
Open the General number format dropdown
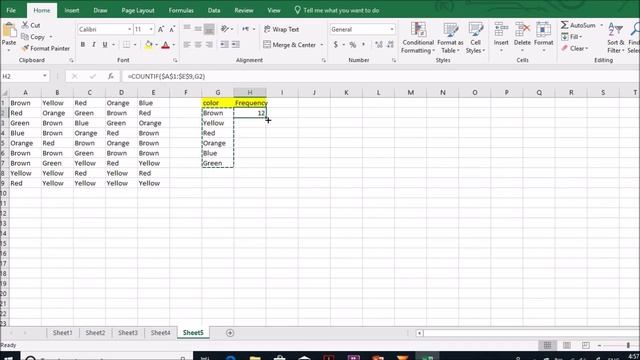[x=391, y=29]
